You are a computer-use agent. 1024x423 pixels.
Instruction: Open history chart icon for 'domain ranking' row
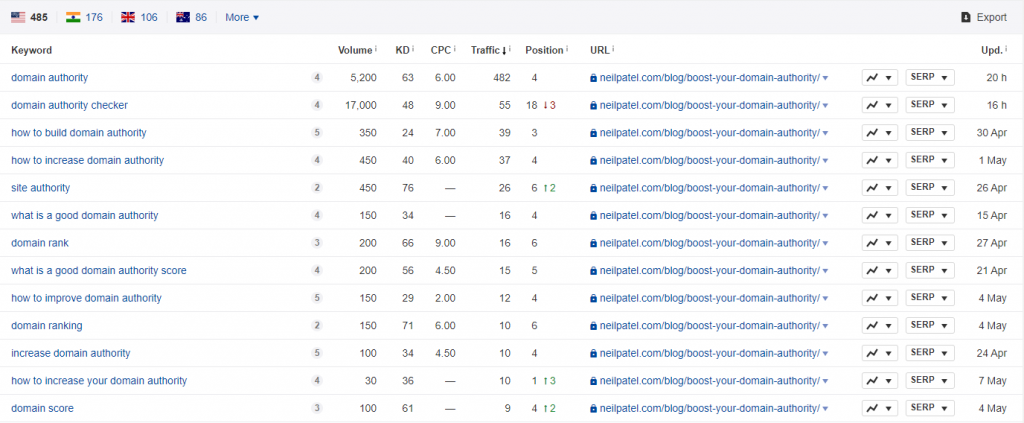[880, 325]
